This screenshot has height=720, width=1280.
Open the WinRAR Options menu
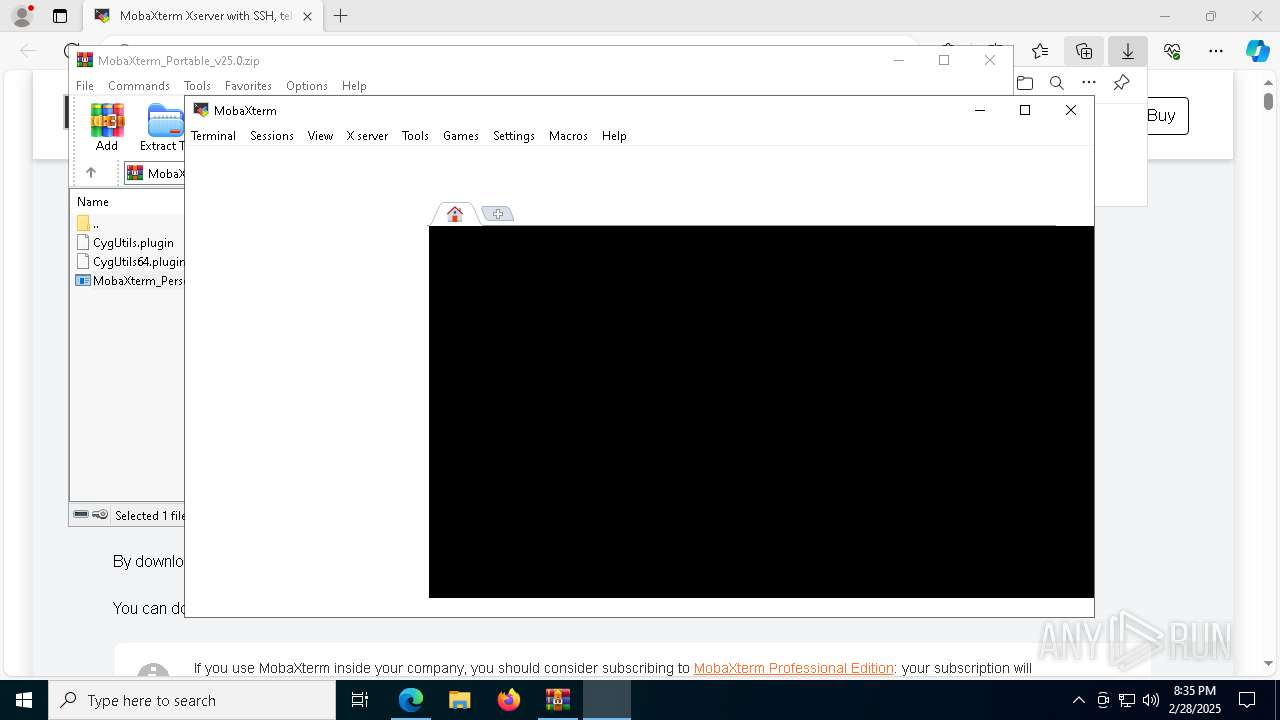(307, 86)
